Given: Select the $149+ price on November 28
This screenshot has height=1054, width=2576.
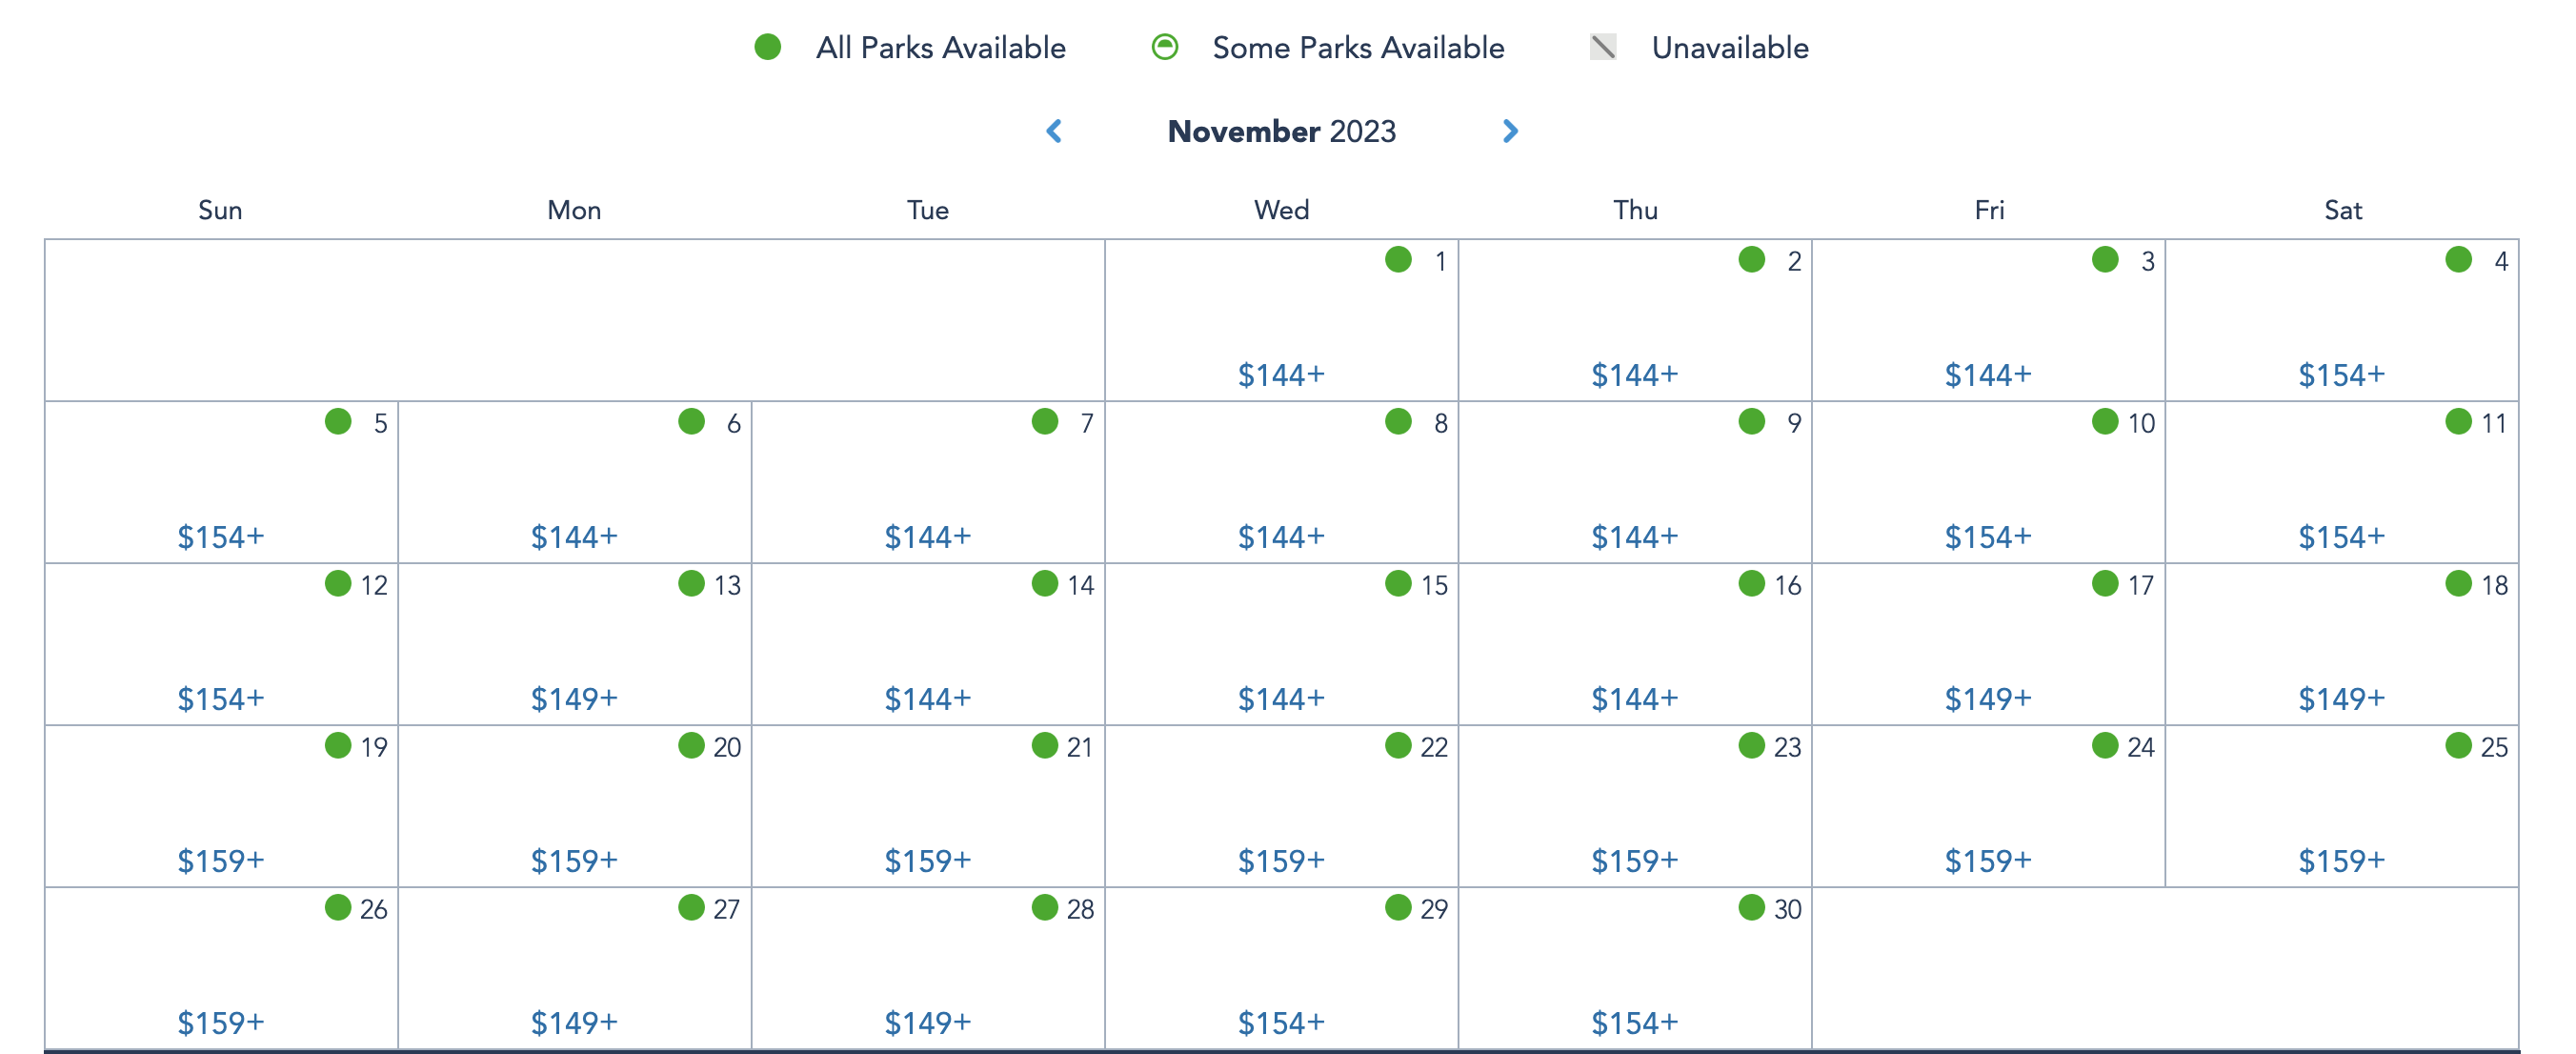Looking at the screenshot, I should coord(927,1023).
